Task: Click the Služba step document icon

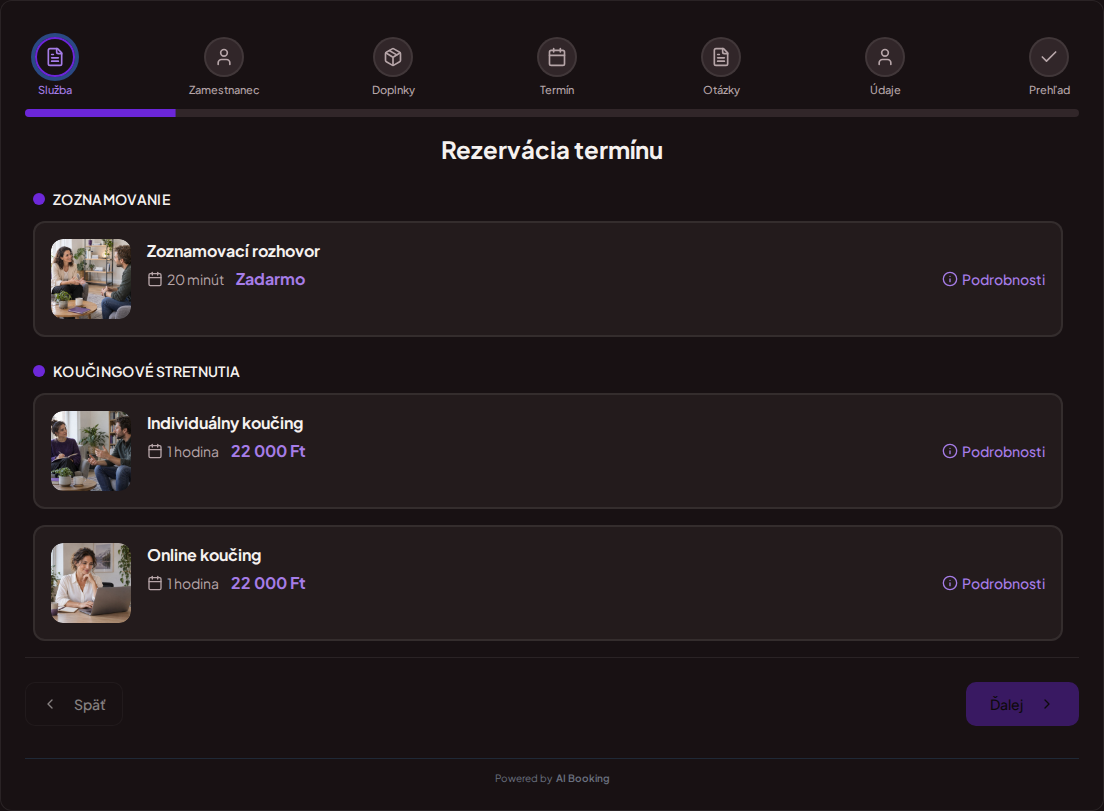Action: click(x=55, y=57)
